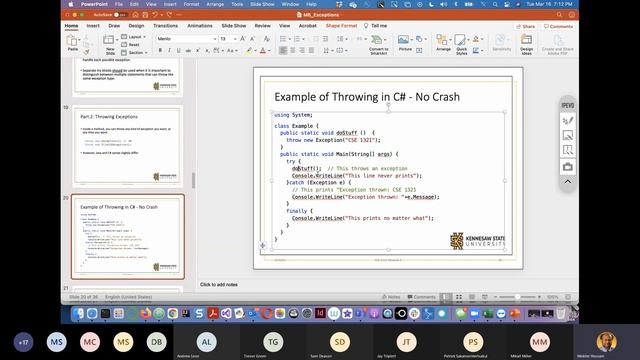Open the Paste options dropdown arrow
The image size is (640, 360).
pos(79,40)
